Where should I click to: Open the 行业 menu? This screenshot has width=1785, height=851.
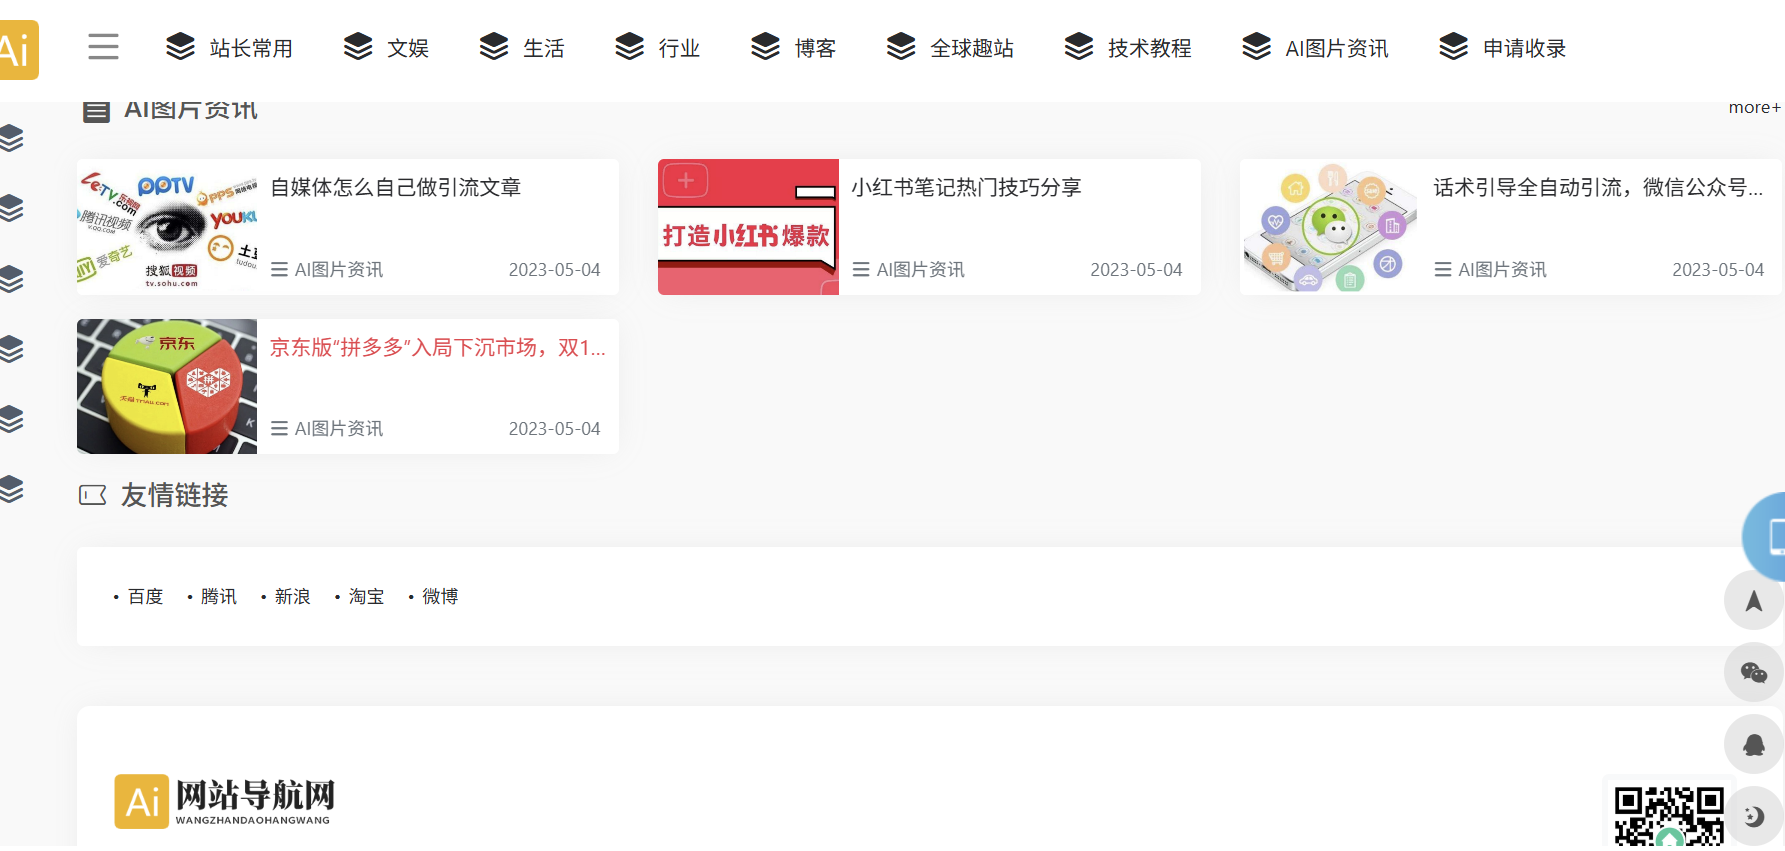(657, 47)
